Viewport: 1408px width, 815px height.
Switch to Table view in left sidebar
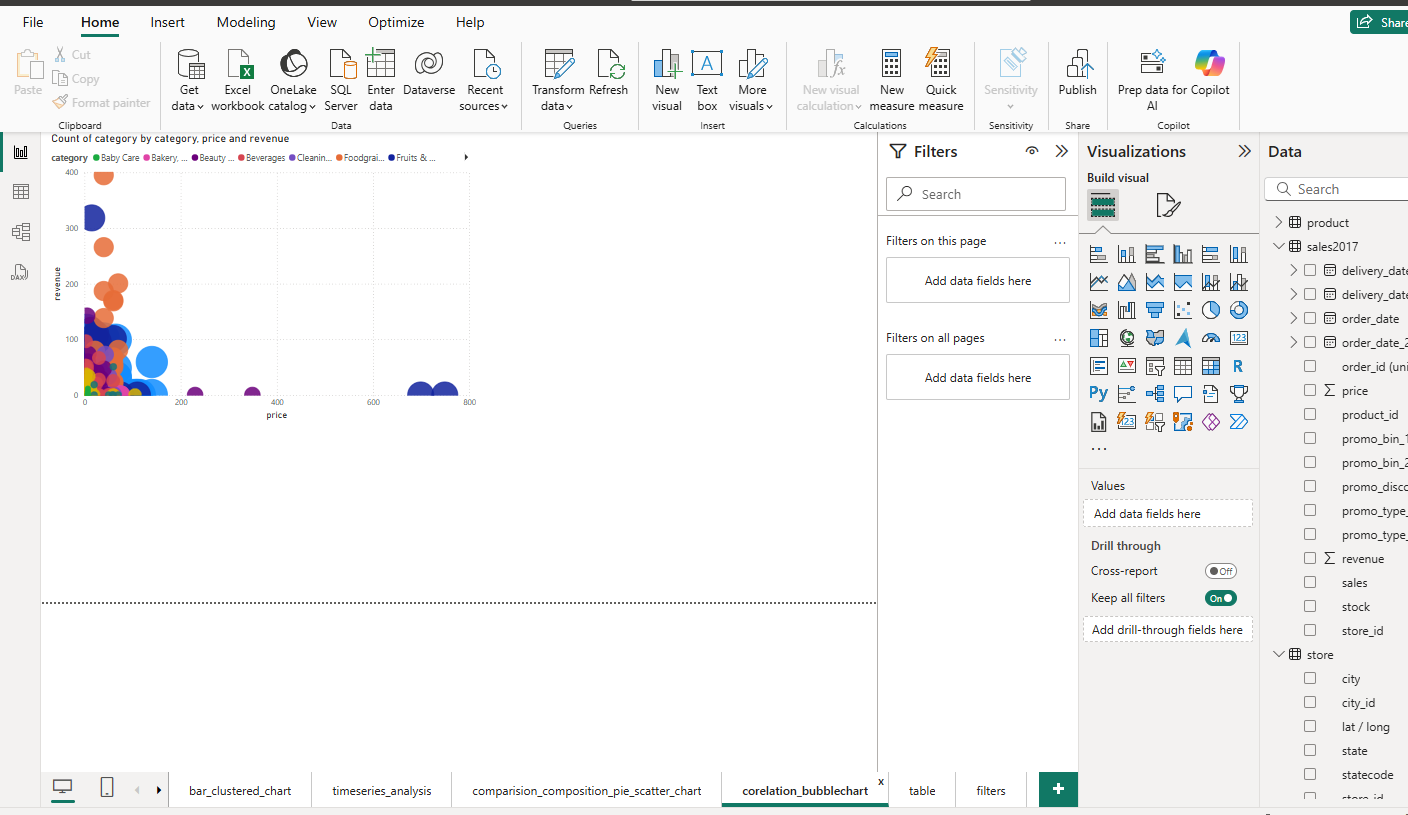coord(20,192)
